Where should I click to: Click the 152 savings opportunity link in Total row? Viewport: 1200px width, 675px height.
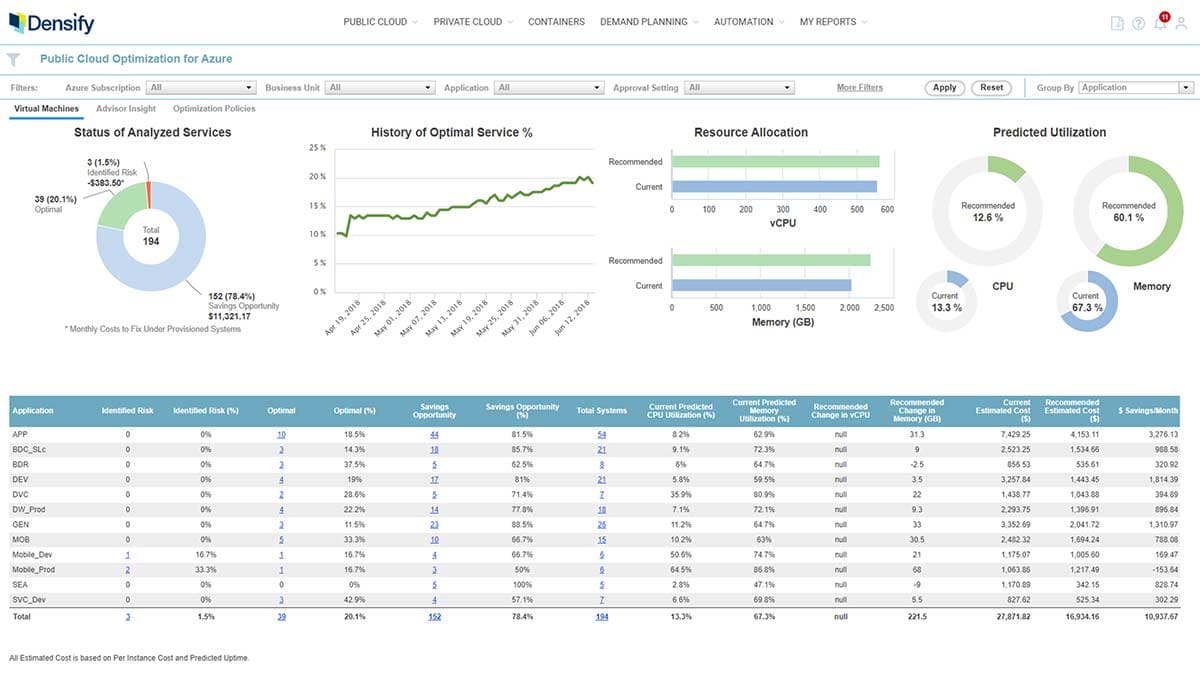pos(434,616)
